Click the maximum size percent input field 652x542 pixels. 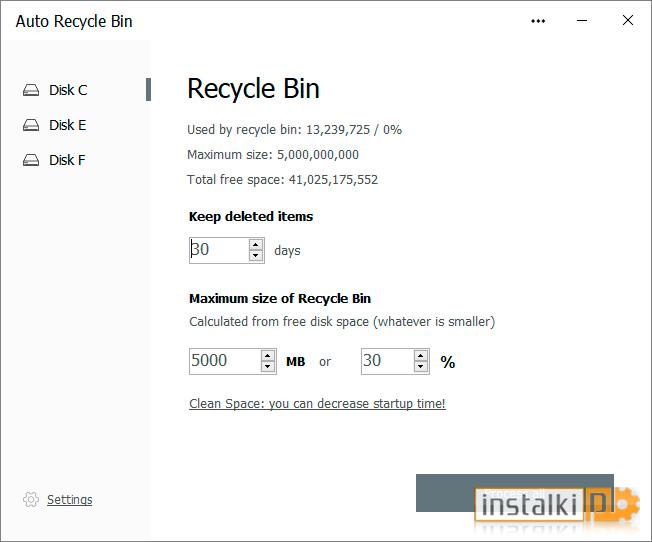coord(388,361)
